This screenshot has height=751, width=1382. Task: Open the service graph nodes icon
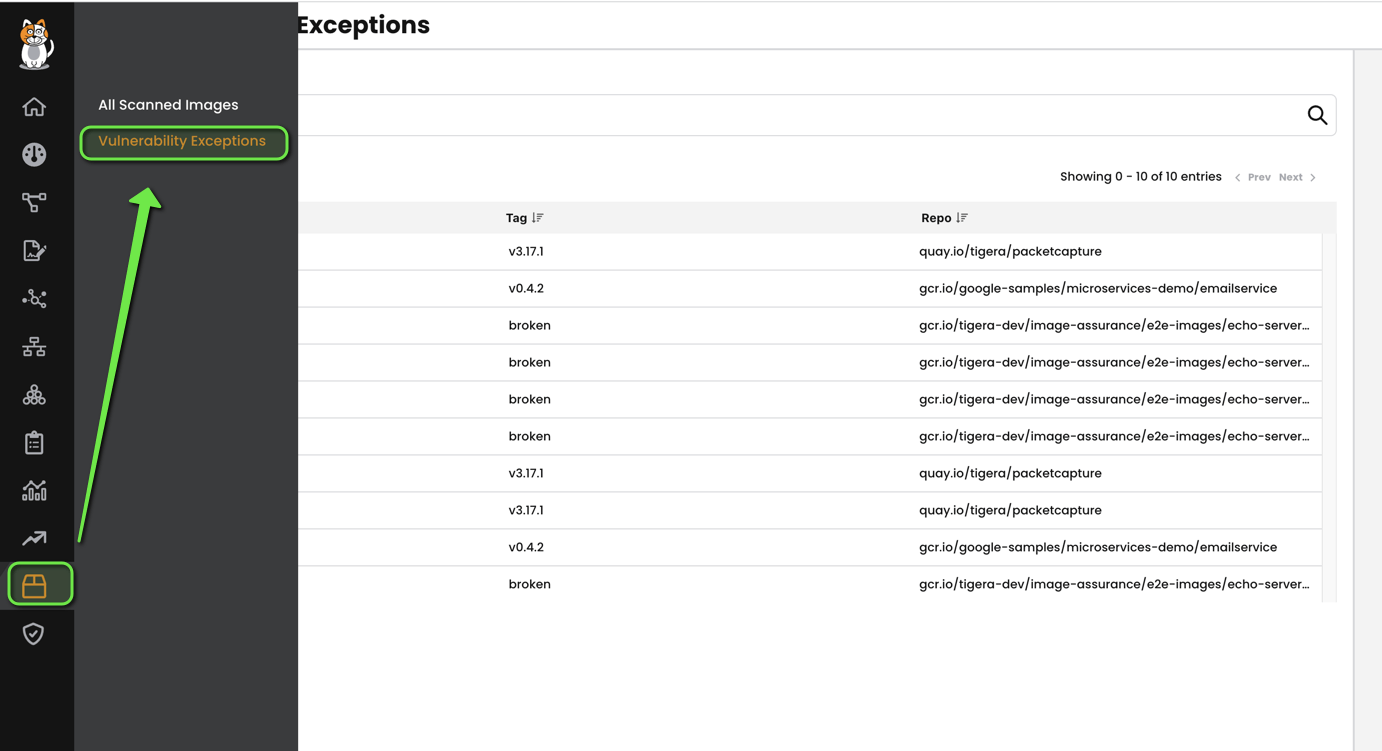[x=34, y=299]
